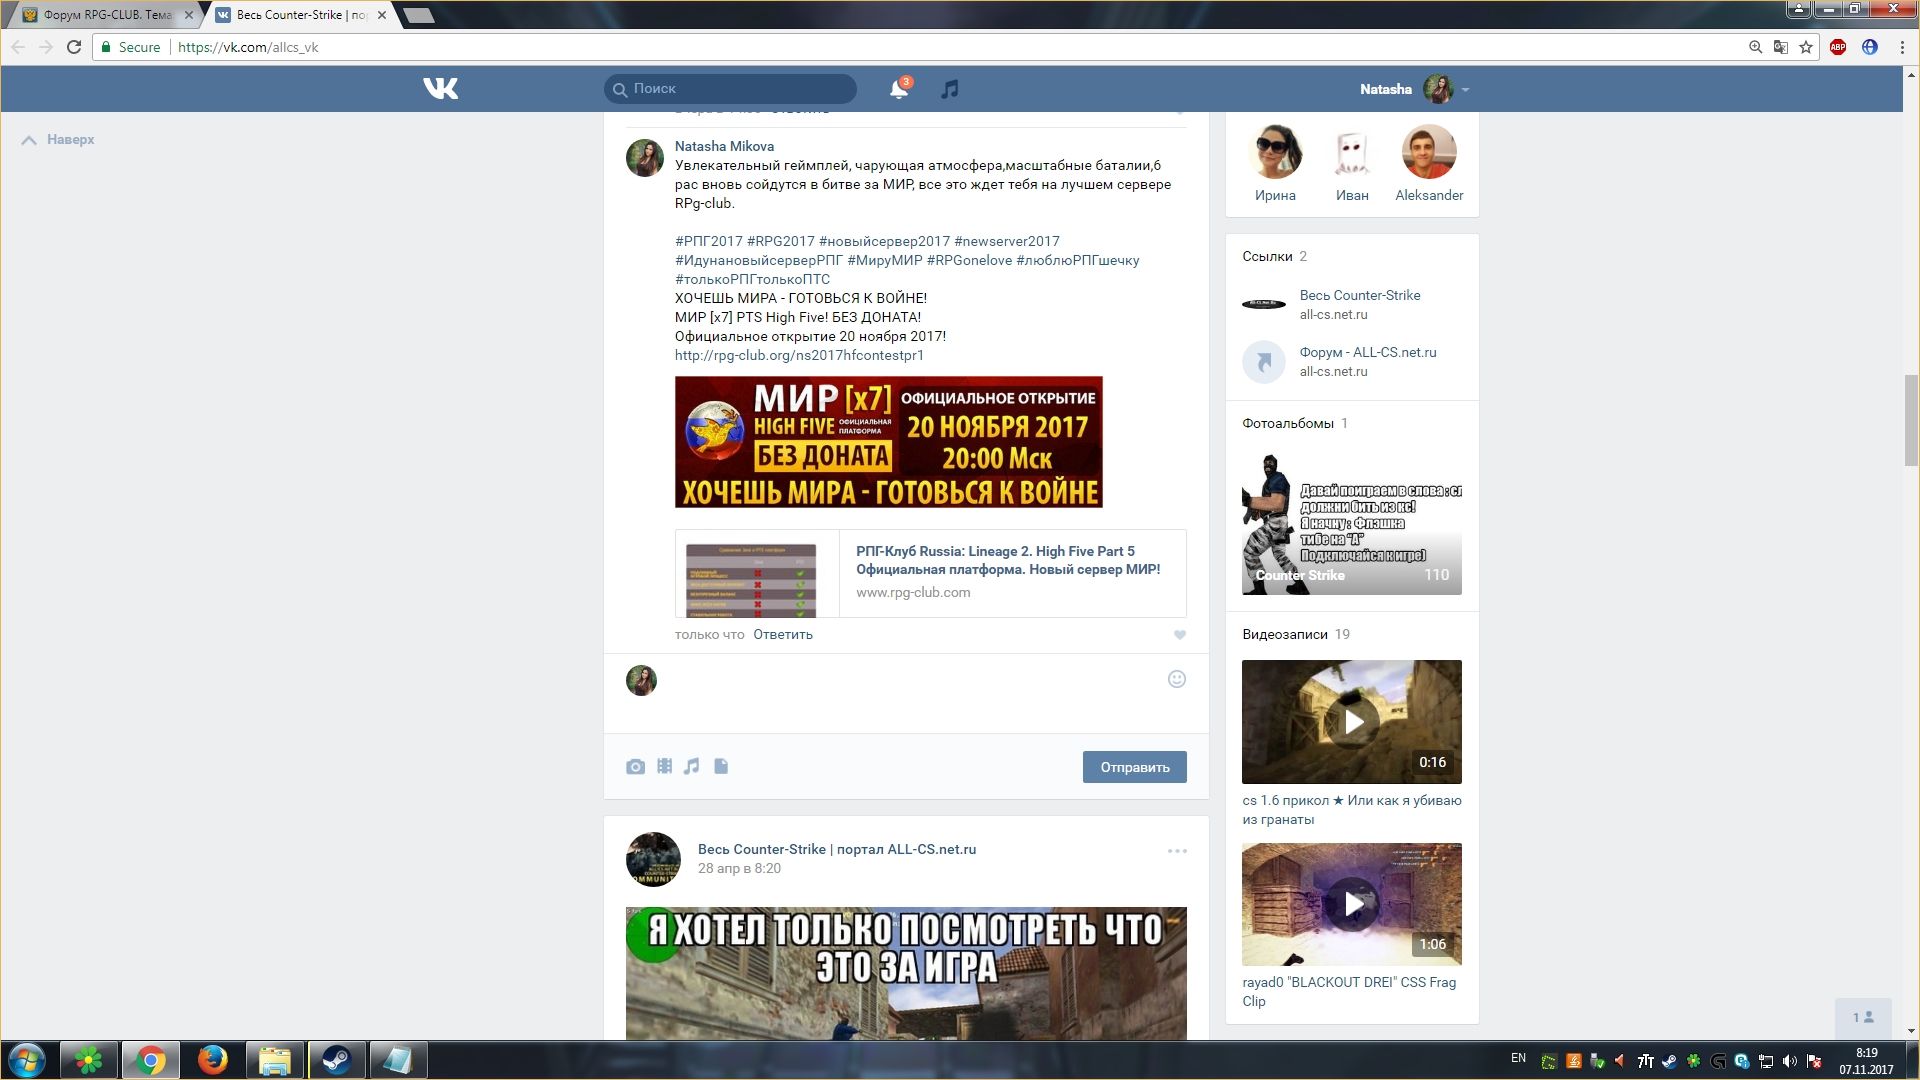This screenshot has height=1080, width=1920.
Task: Open the notifications bell icon
Action: pyautogui.click(x=898, y=89)
